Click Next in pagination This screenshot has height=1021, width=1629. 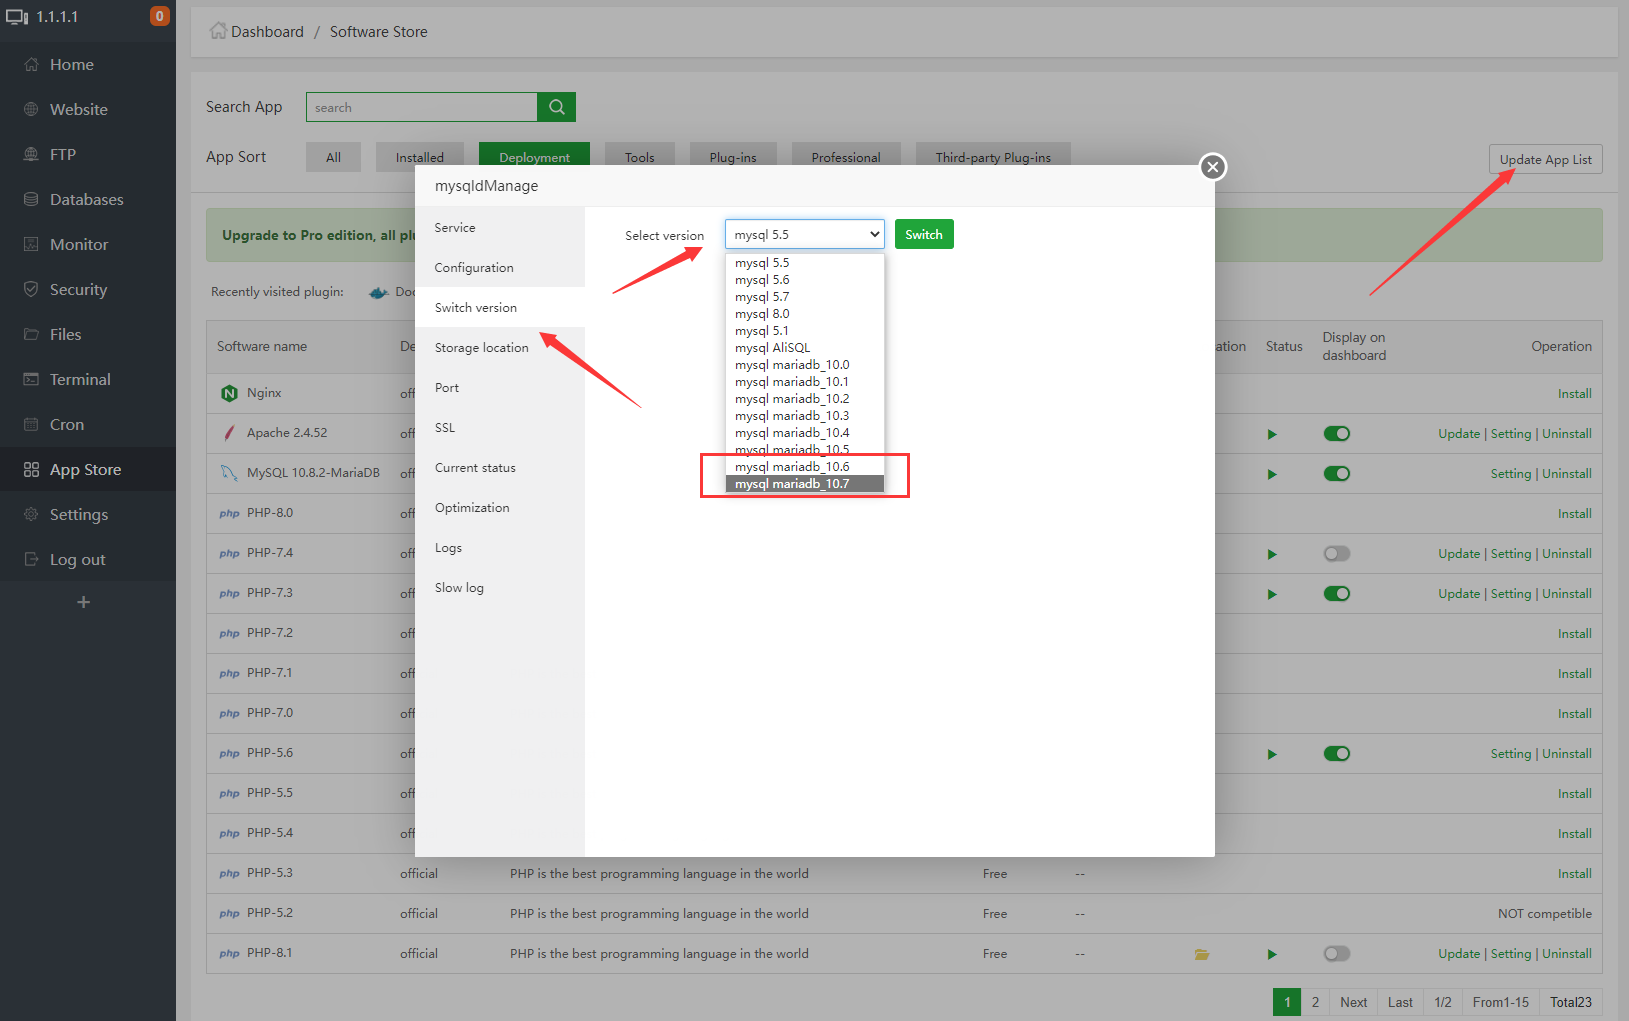[x=1353, y=1002]
